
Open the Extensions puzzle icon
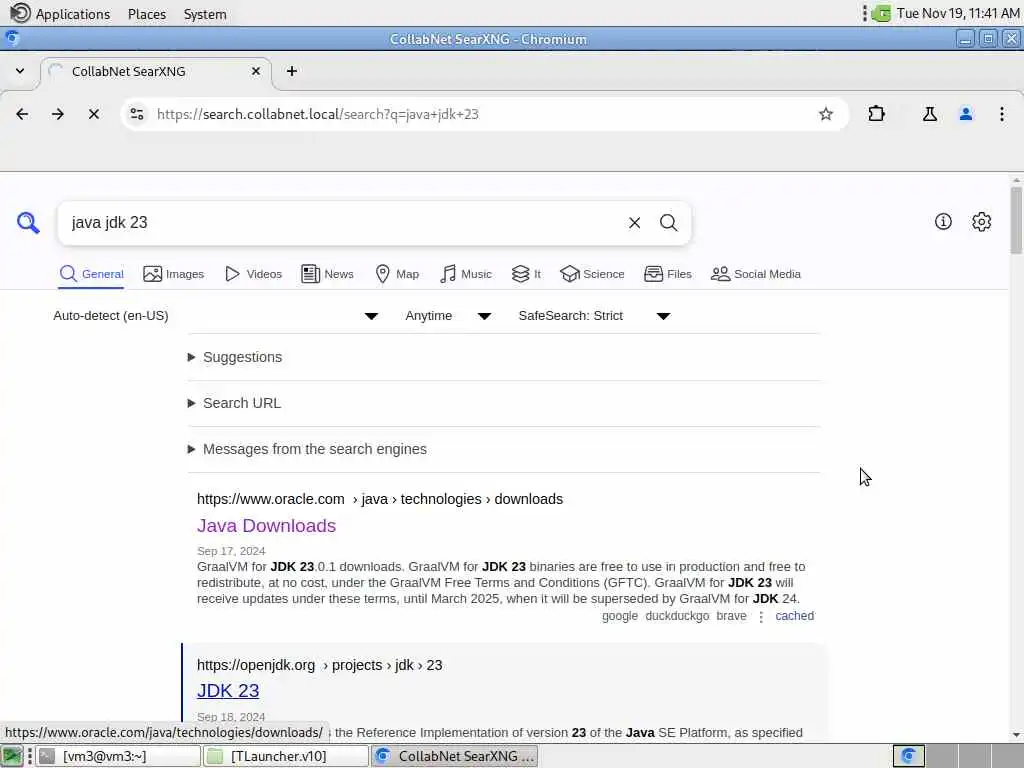click(x=876, y=114)
